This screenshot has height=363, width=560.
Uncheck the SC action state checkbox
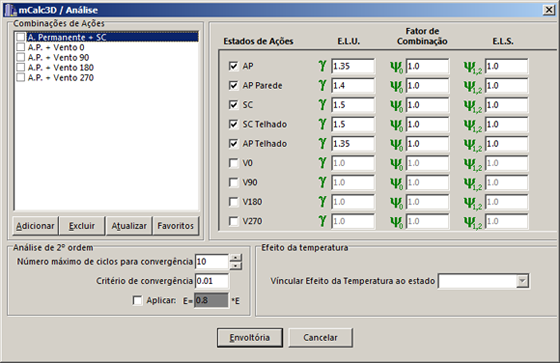(233, 105)
